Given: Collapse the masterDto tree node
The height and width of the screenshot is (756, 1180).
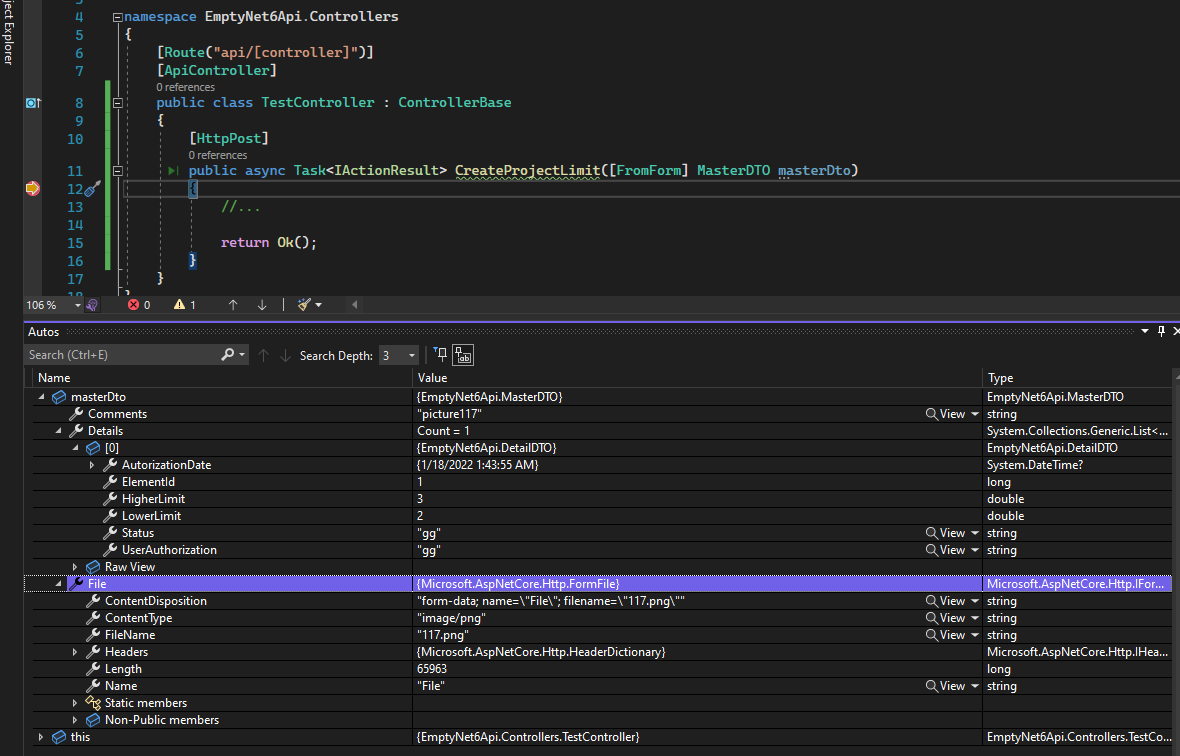Looking at the screenshot, I should tap(41, 396).
